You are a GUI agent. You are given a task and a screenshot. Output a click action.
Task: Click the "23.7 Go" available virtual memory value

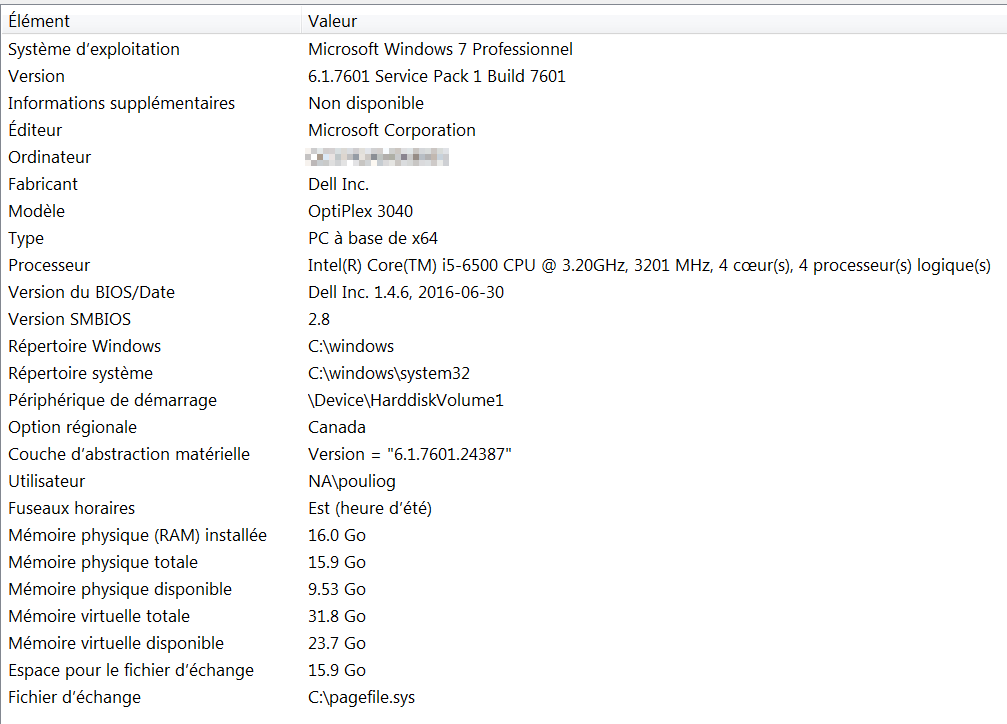tap(337, 643)
